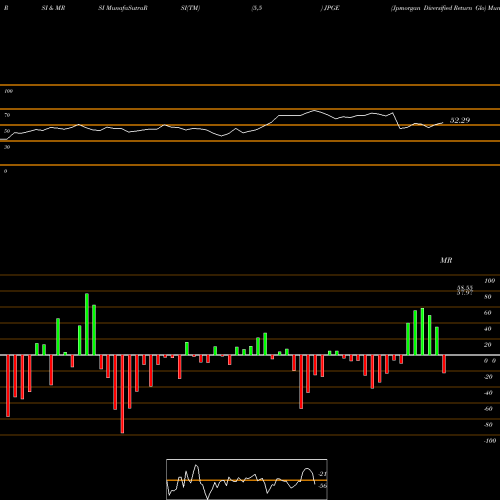
Task: Click the MR axis label -60
Action: tap(488, 409)
